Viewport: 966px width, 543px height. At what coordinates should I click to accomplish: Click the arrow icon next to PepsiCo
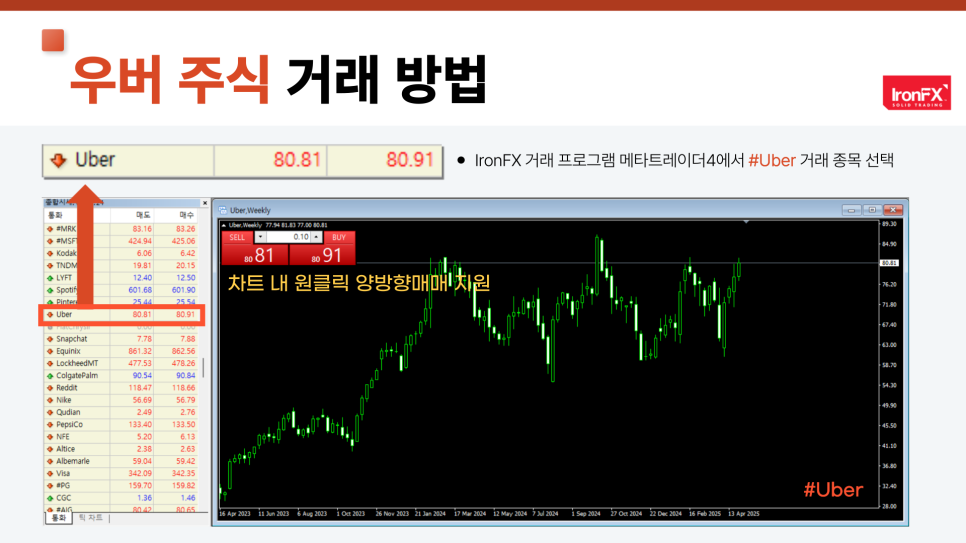pyautogui.click(x=50, y=425)
